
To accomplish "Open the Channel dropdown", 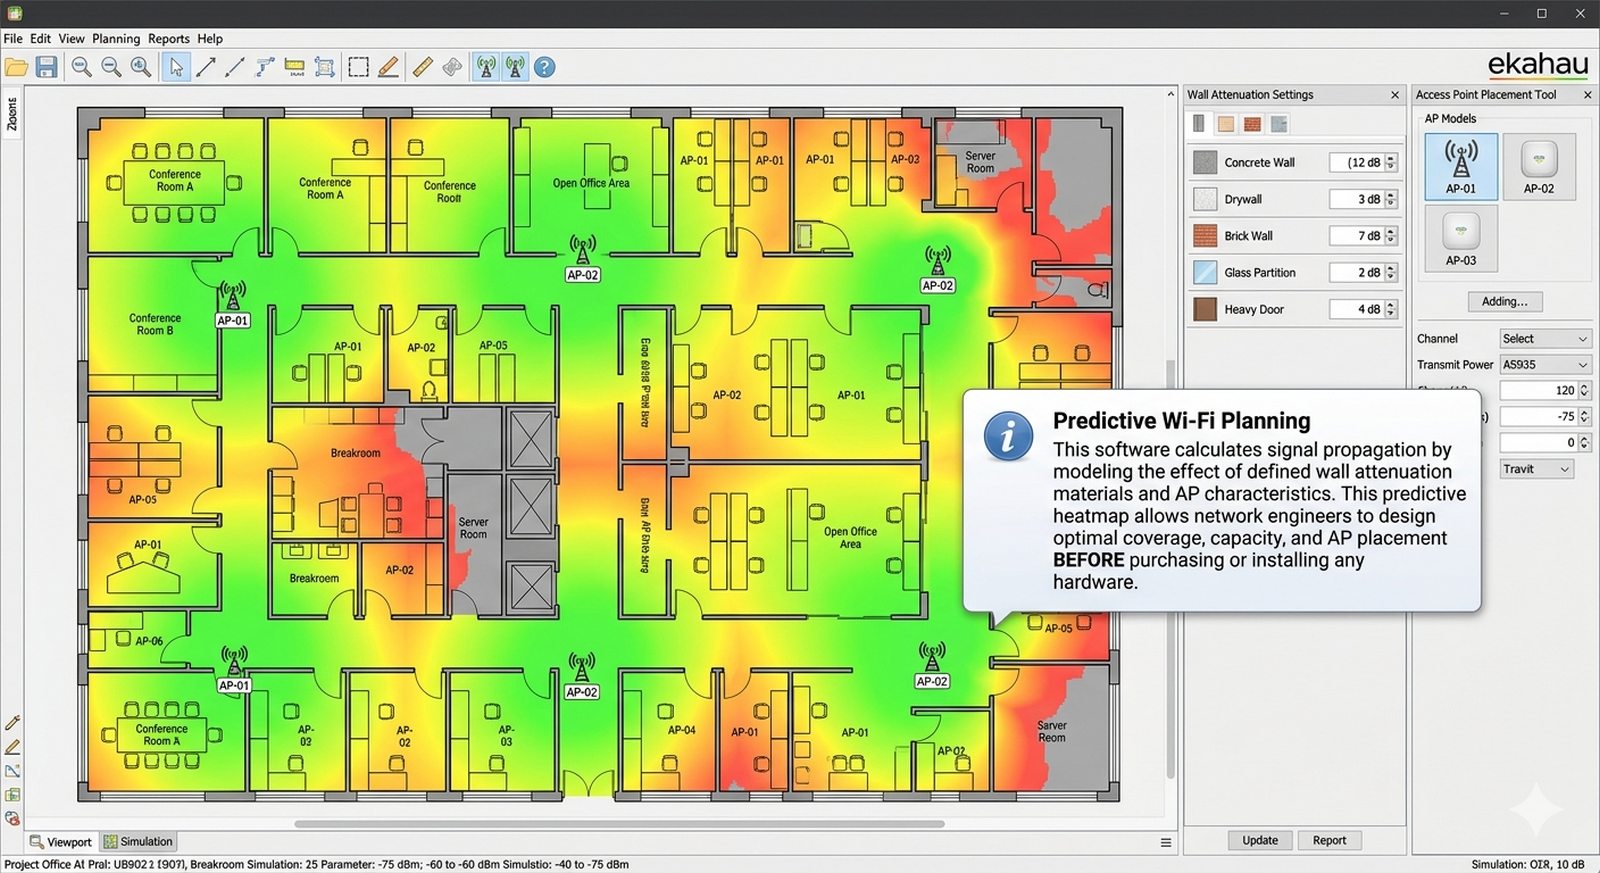I will 1544,339.
